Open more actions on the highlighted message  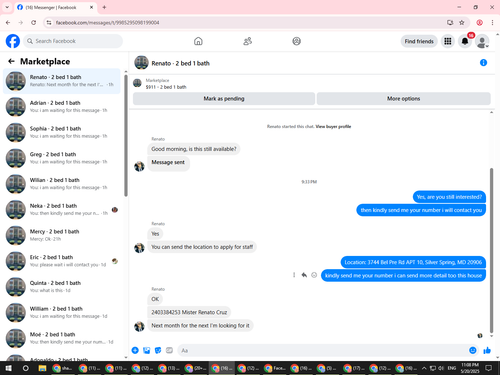(294, 275)
